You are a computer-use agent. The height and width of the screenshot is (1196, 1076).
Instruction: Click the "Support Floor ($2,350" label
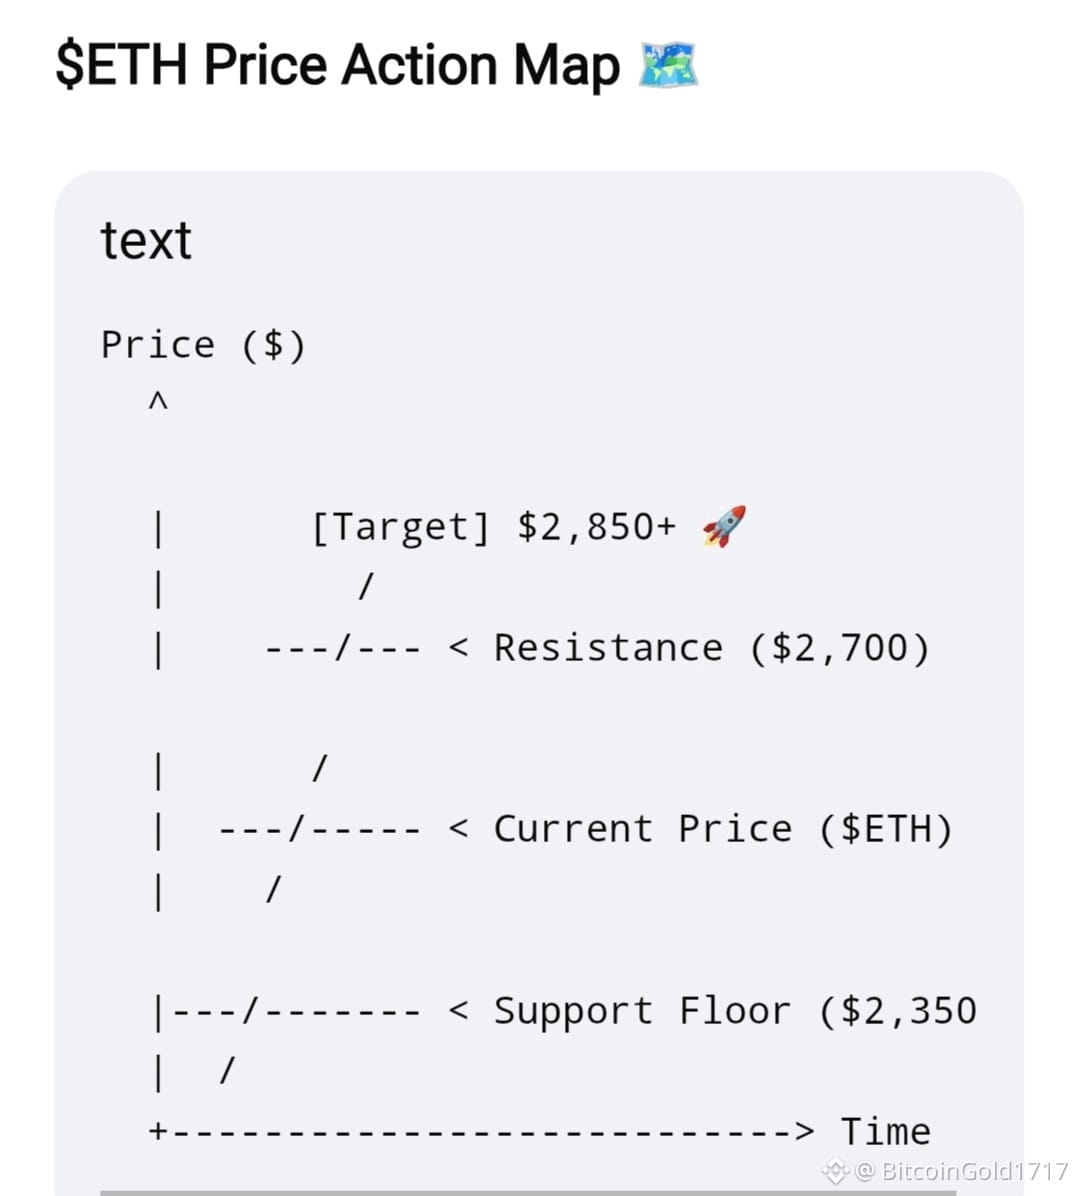point(735,1011)
